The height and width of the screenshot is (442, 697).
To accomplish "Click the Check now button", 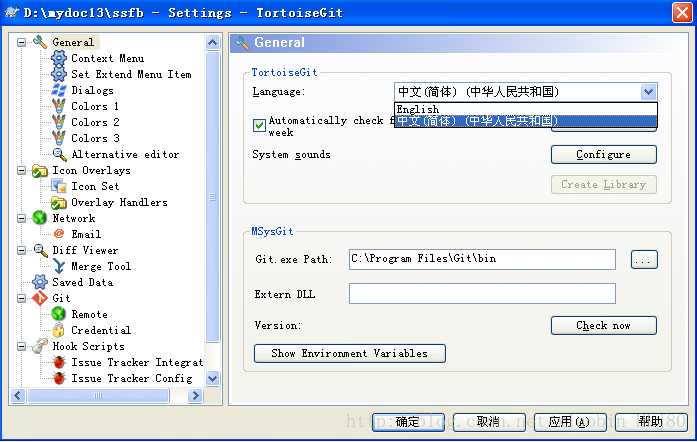I will tap(603, 325).
